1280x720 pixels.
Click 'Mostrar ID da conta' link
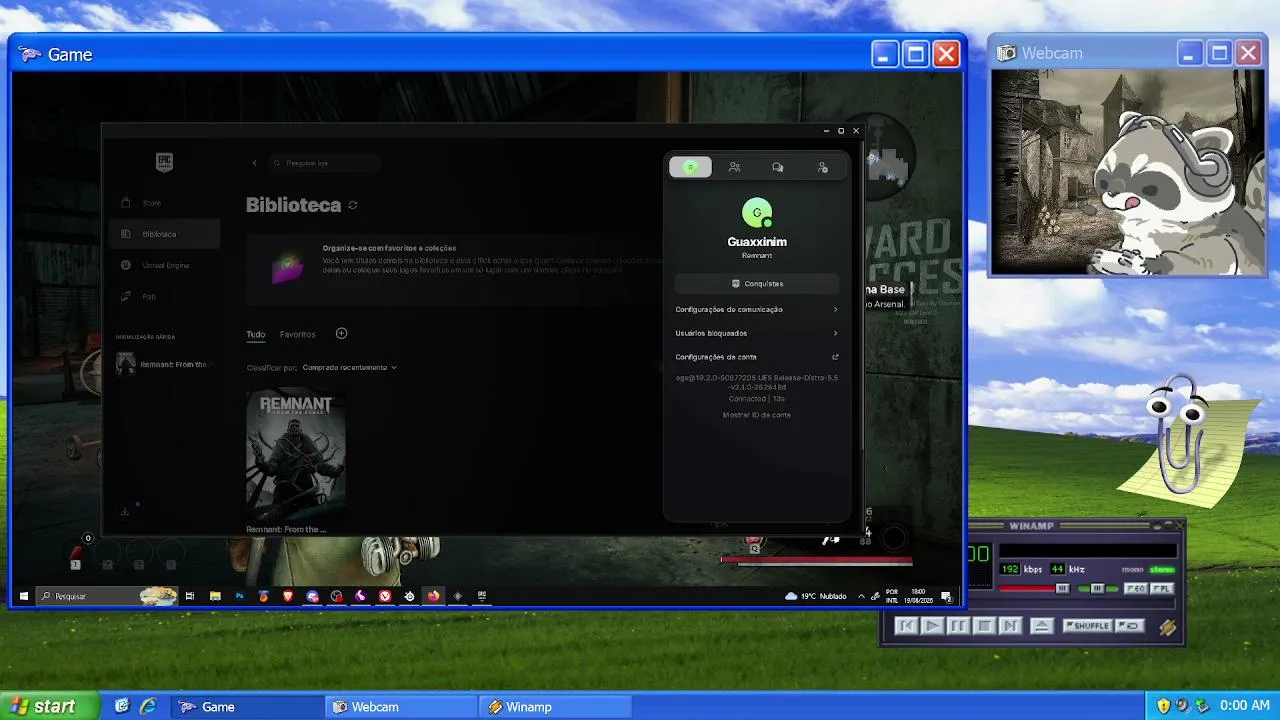tap(757, 415)
